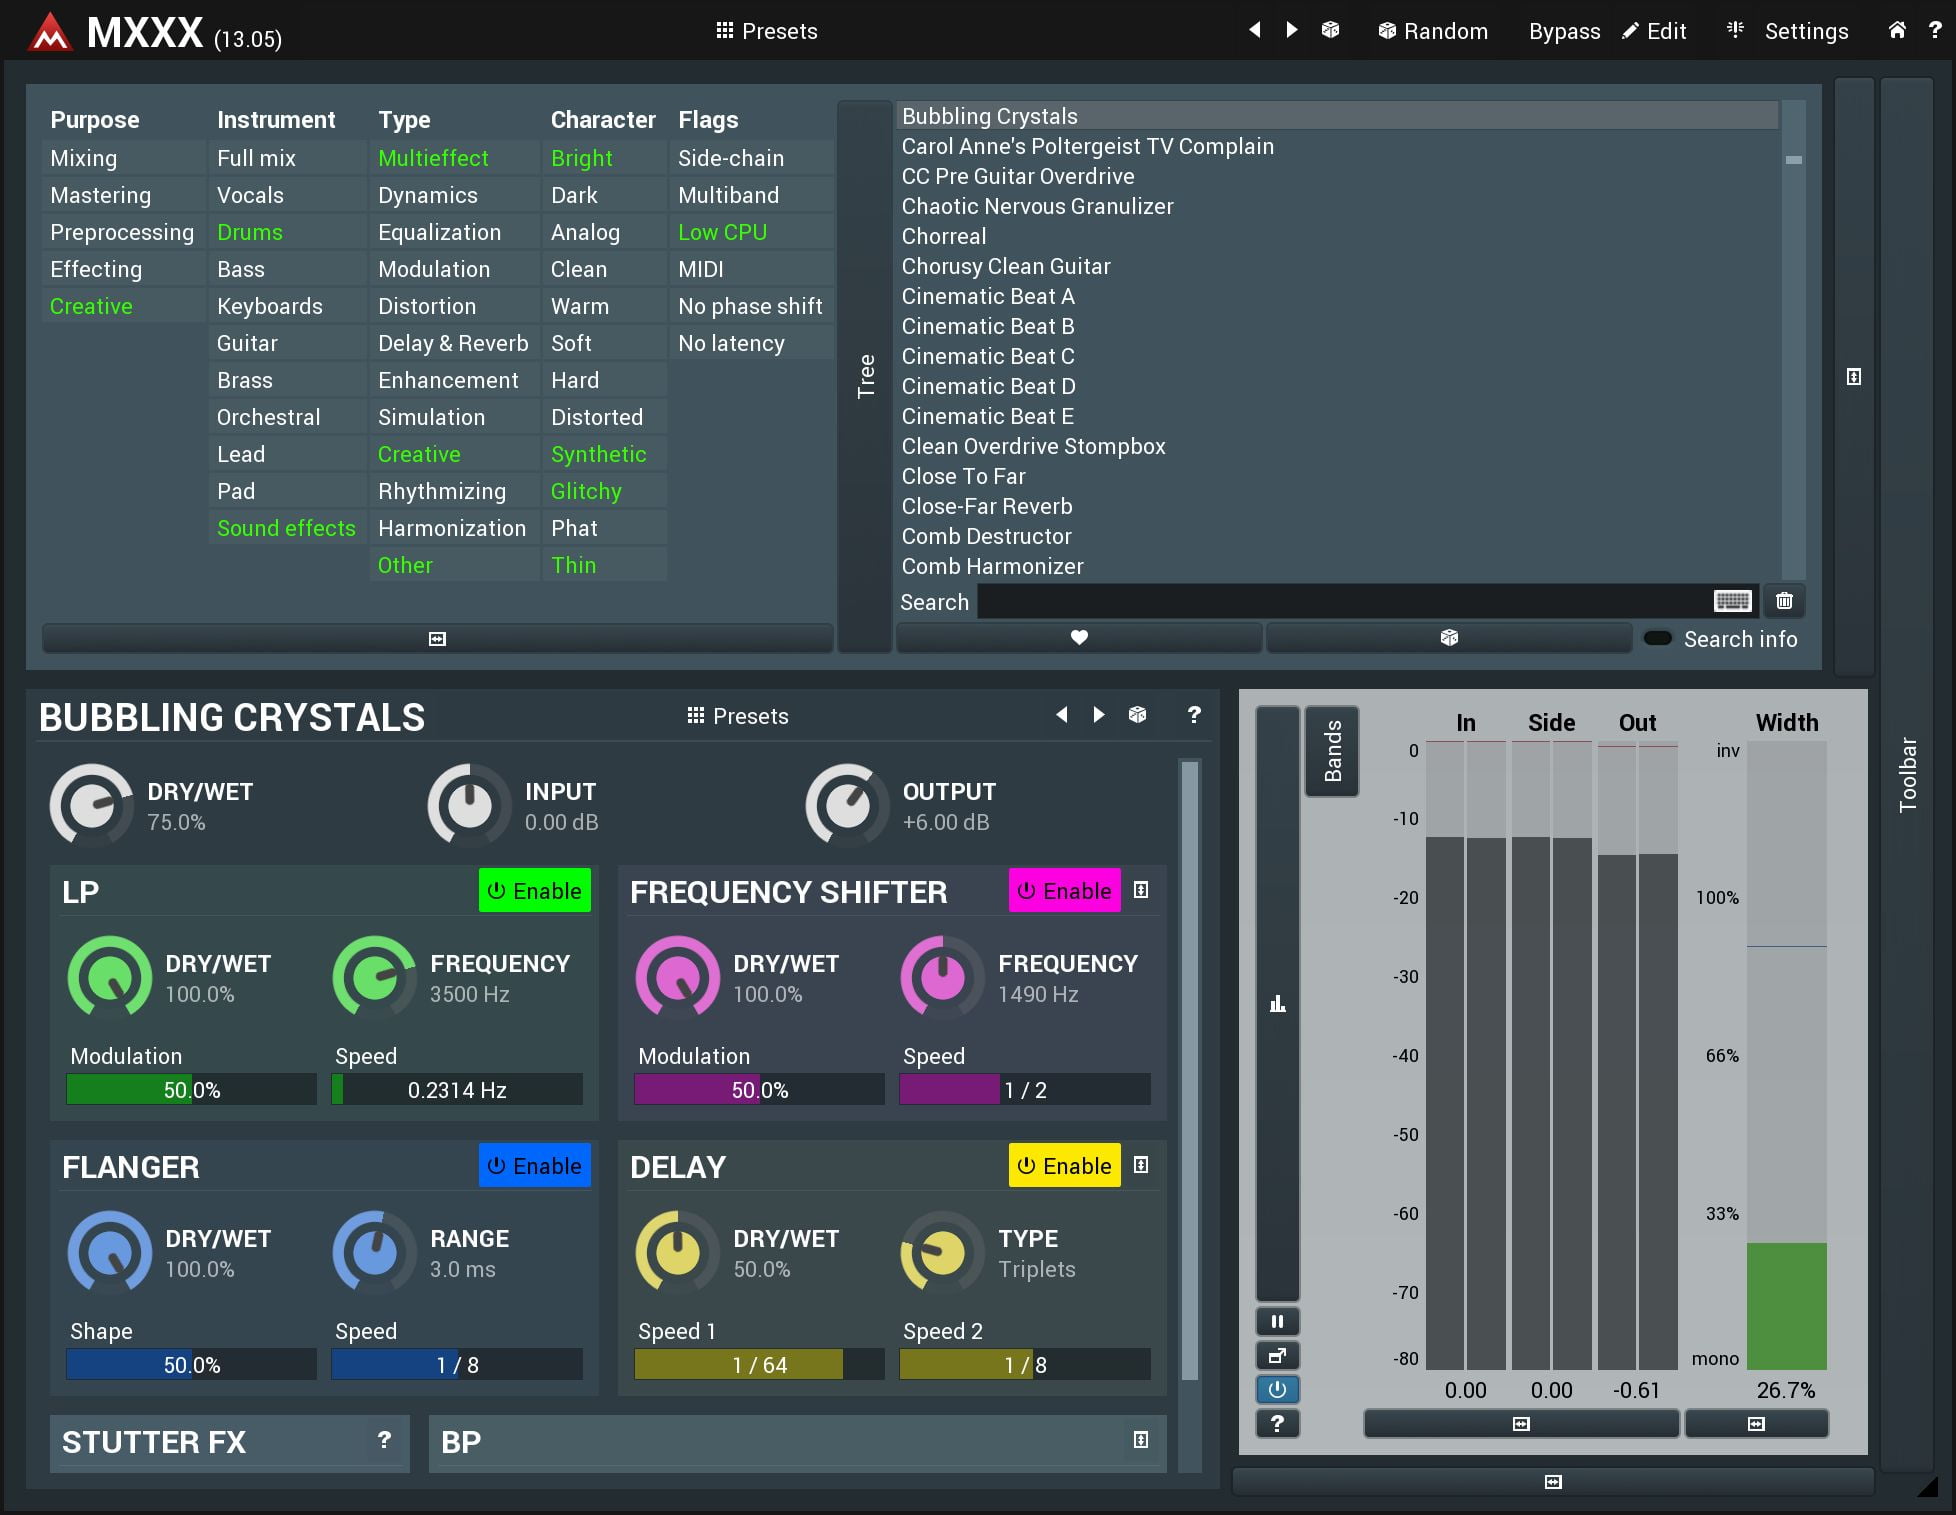Pause the meters with the pause icon
This screenshot has width=1956, height=1515.
coord(1277,1322)
